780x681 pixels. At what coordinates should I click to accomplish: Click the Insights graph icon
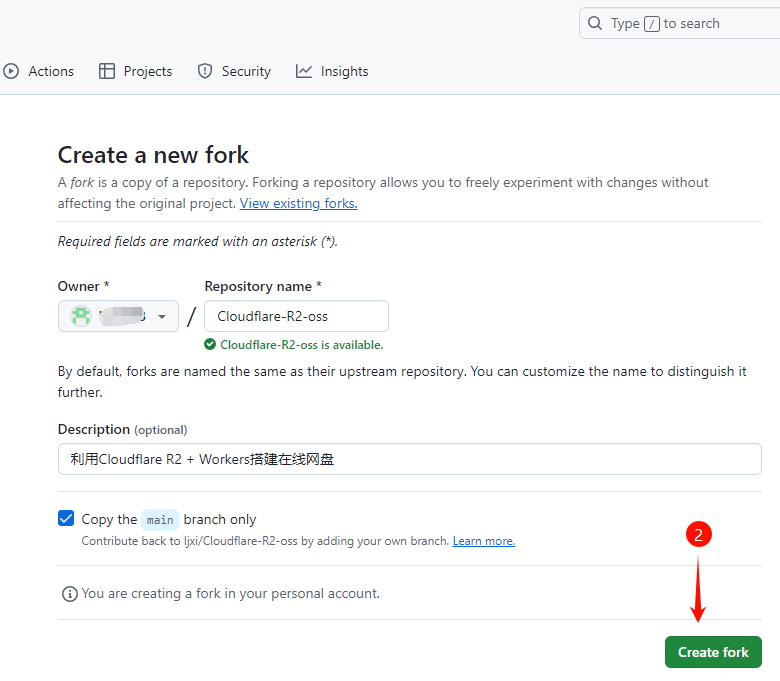tap(303, 71)
